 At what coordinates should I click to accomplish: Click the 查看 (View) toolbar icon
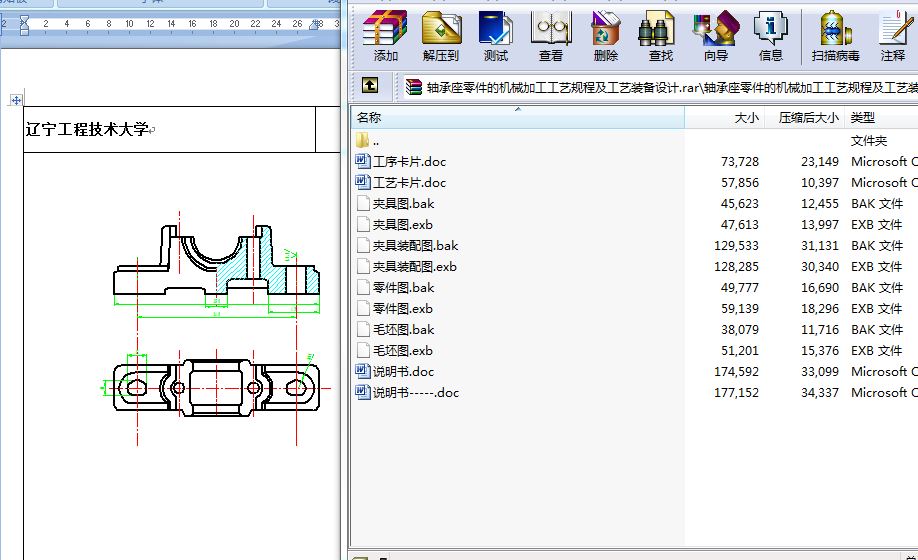[550, 35]
